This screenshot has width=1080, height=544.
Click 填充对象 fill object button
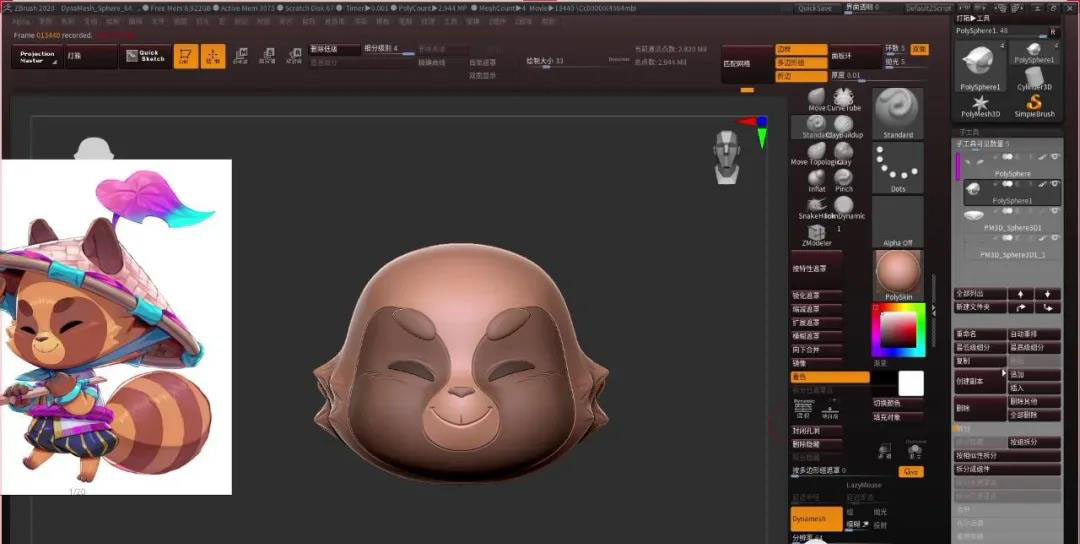click(x=897, y=417)
